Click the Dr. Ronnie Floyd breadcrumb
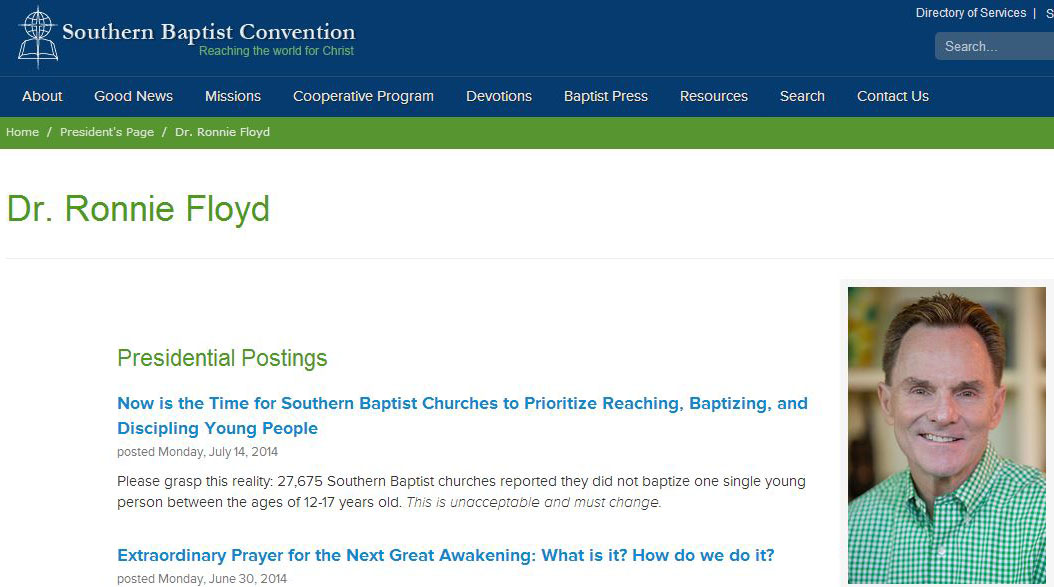This screenshot has width=1054, height=587. (x=222, y=132)
